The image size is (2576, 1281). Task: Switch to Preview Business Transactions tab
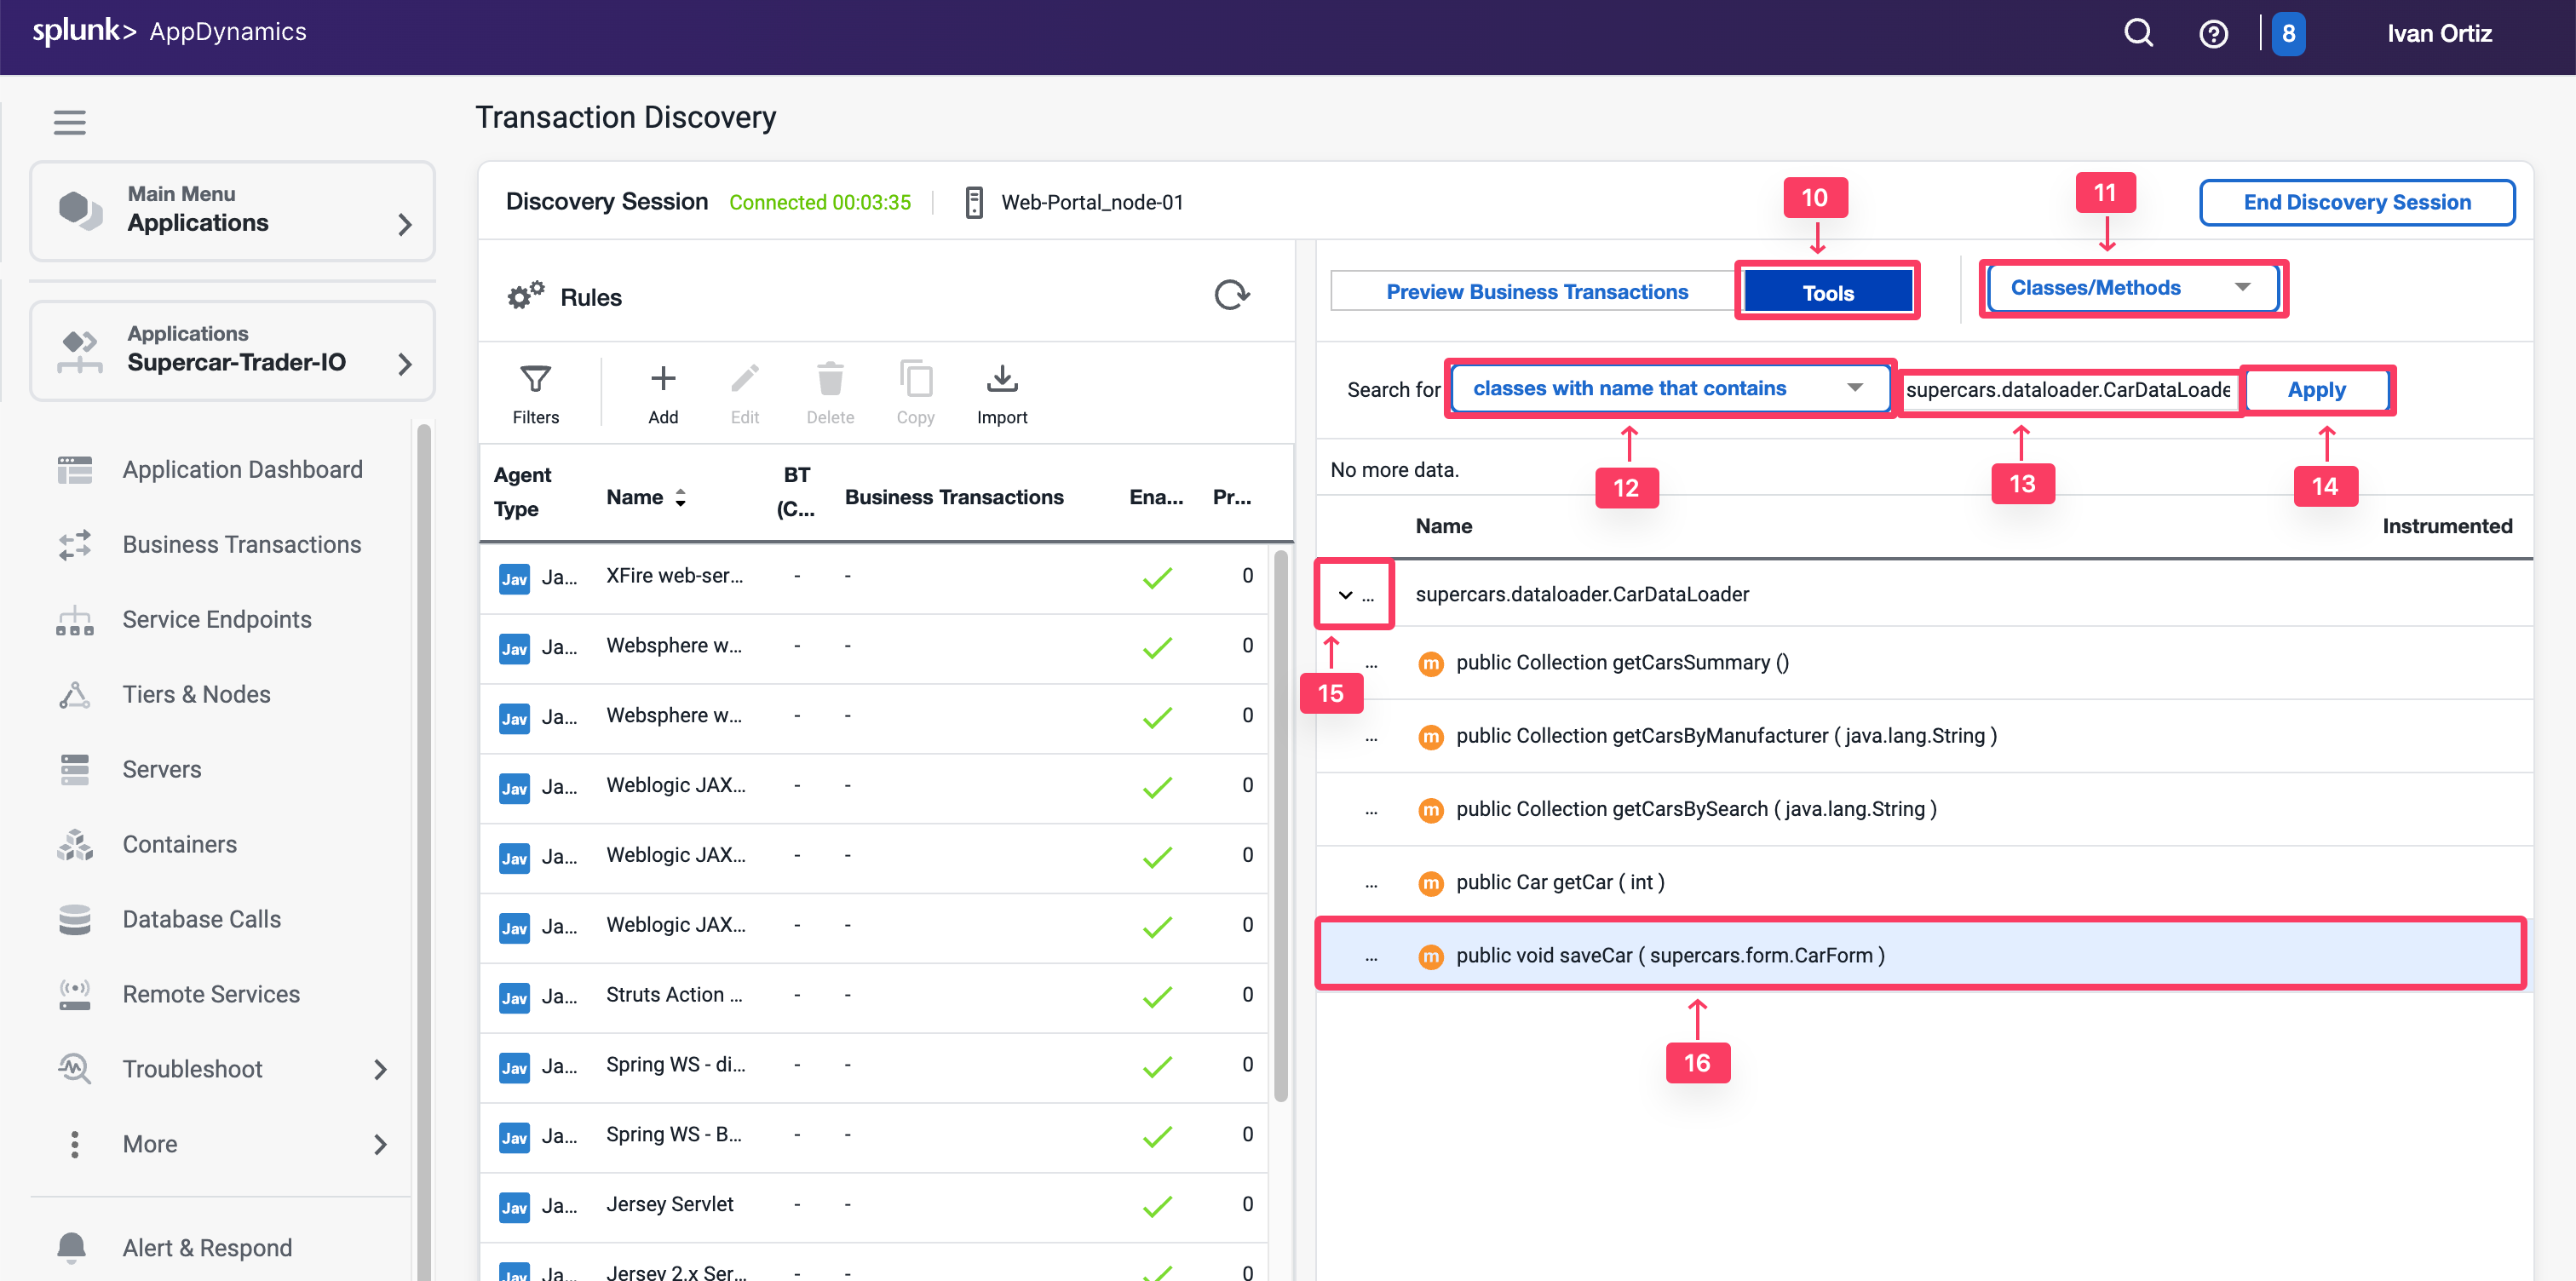point(1536,292)
